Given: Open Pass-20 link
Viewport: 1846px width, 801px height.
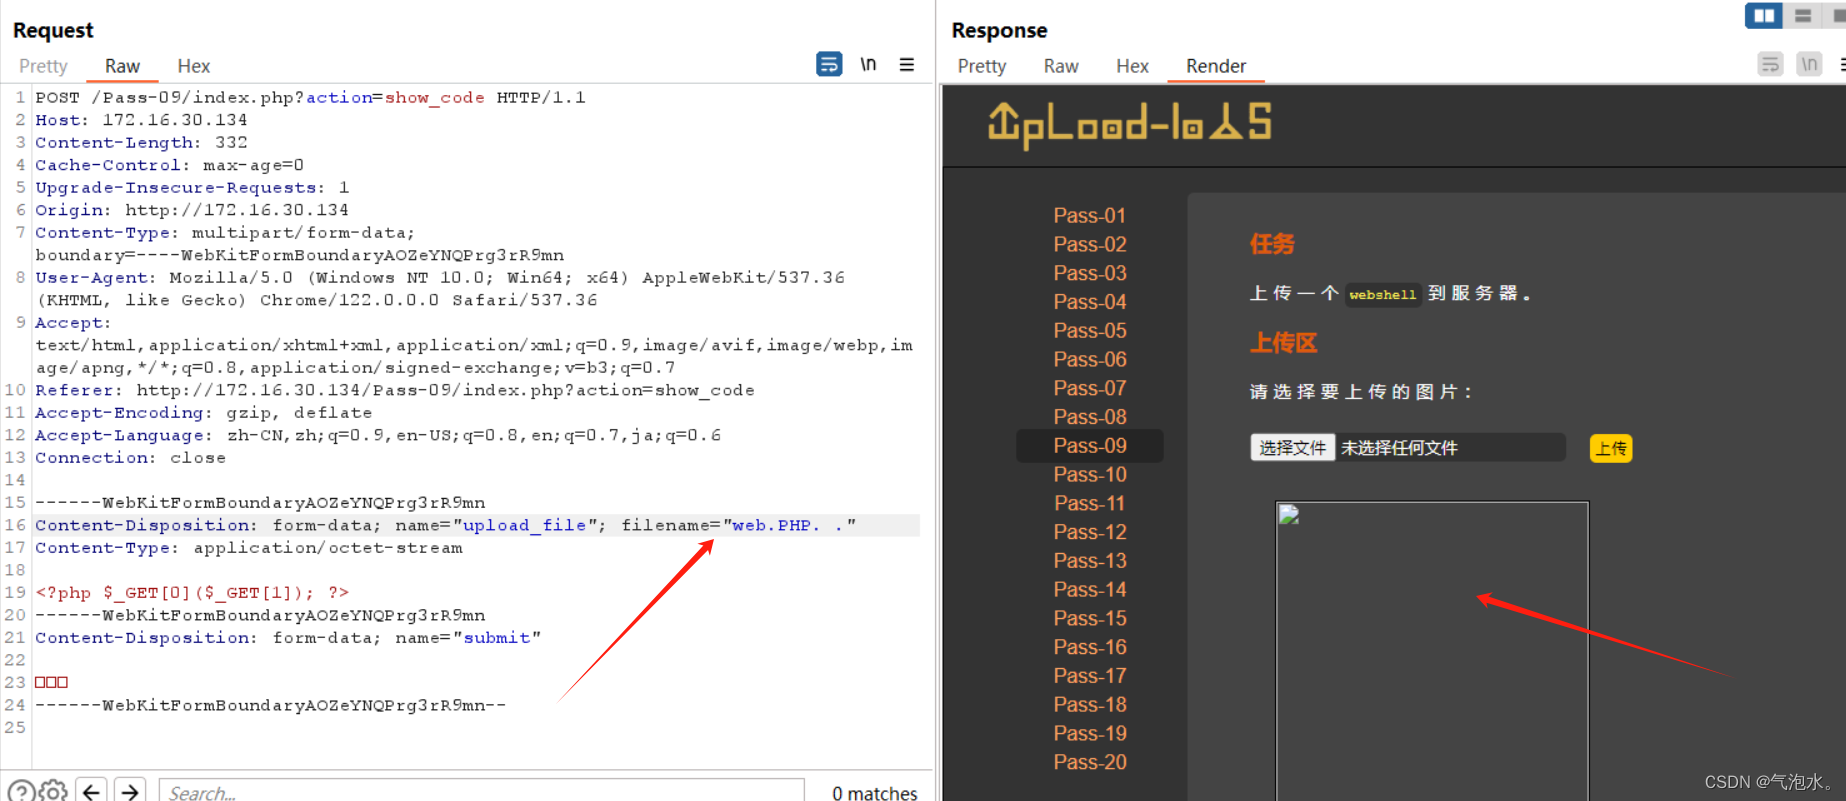Looking at the screenshot, I should click(1089, 762).
